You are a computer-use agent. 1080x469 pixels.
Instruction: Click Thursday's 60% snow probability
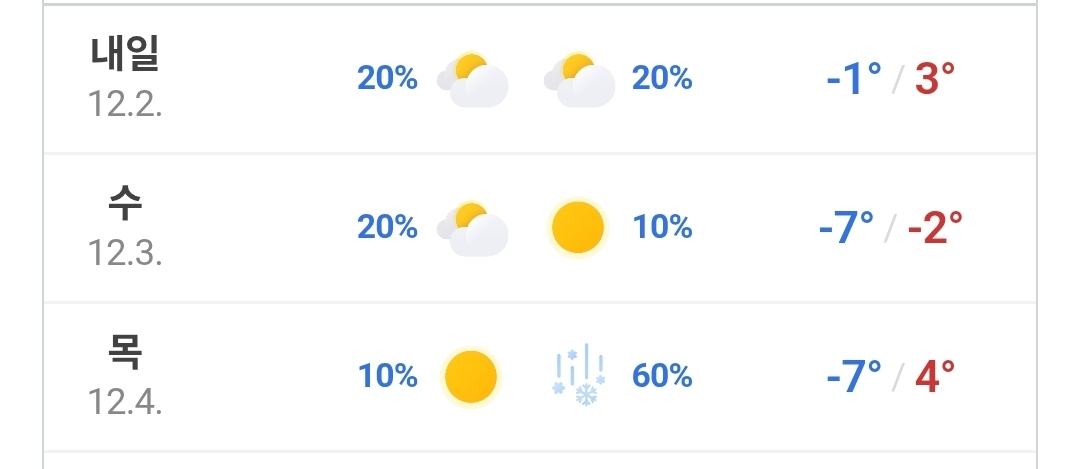(x=662, y=376)
